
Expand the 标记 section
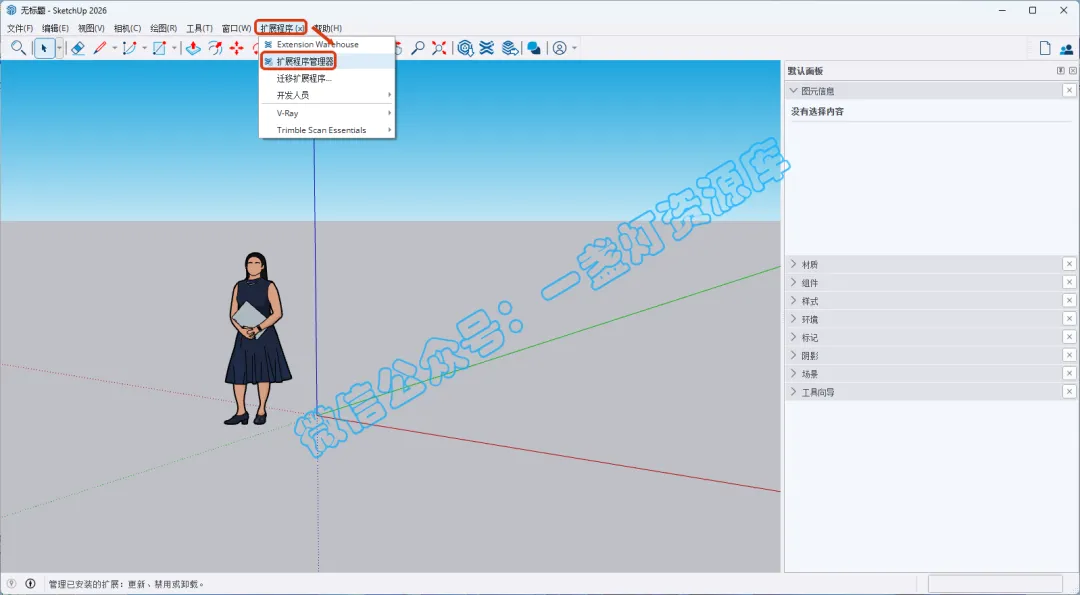point(793,337)
